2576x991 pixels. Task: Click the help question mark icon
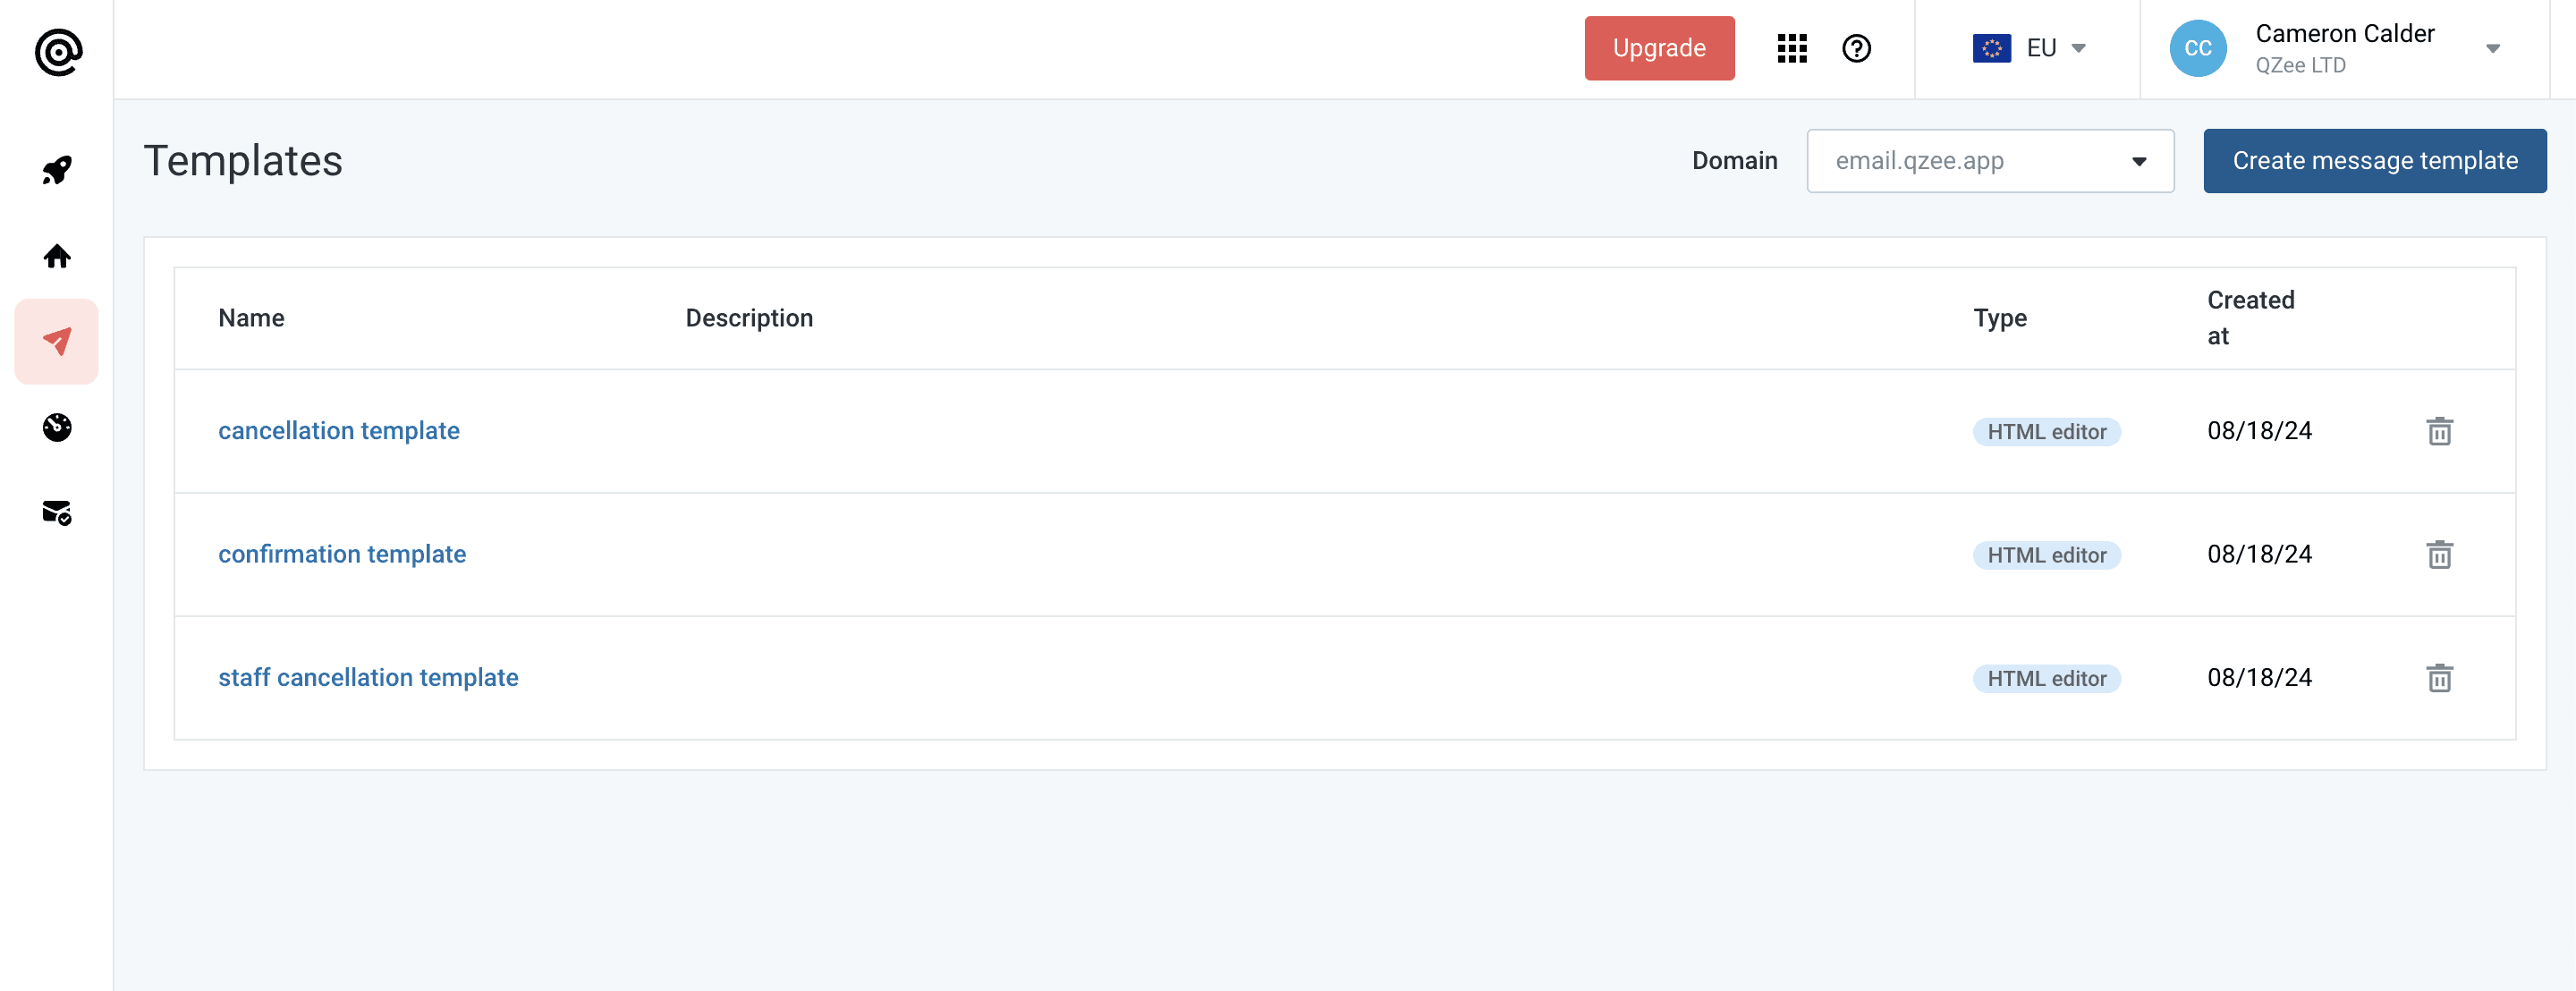pos(1856,48)
